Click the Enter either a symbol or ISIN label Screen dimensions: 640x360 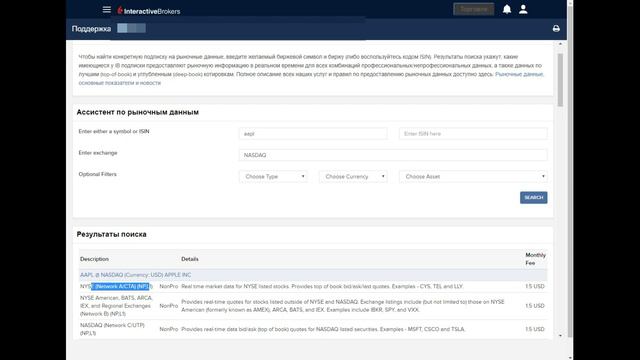(x=114, y=131)
